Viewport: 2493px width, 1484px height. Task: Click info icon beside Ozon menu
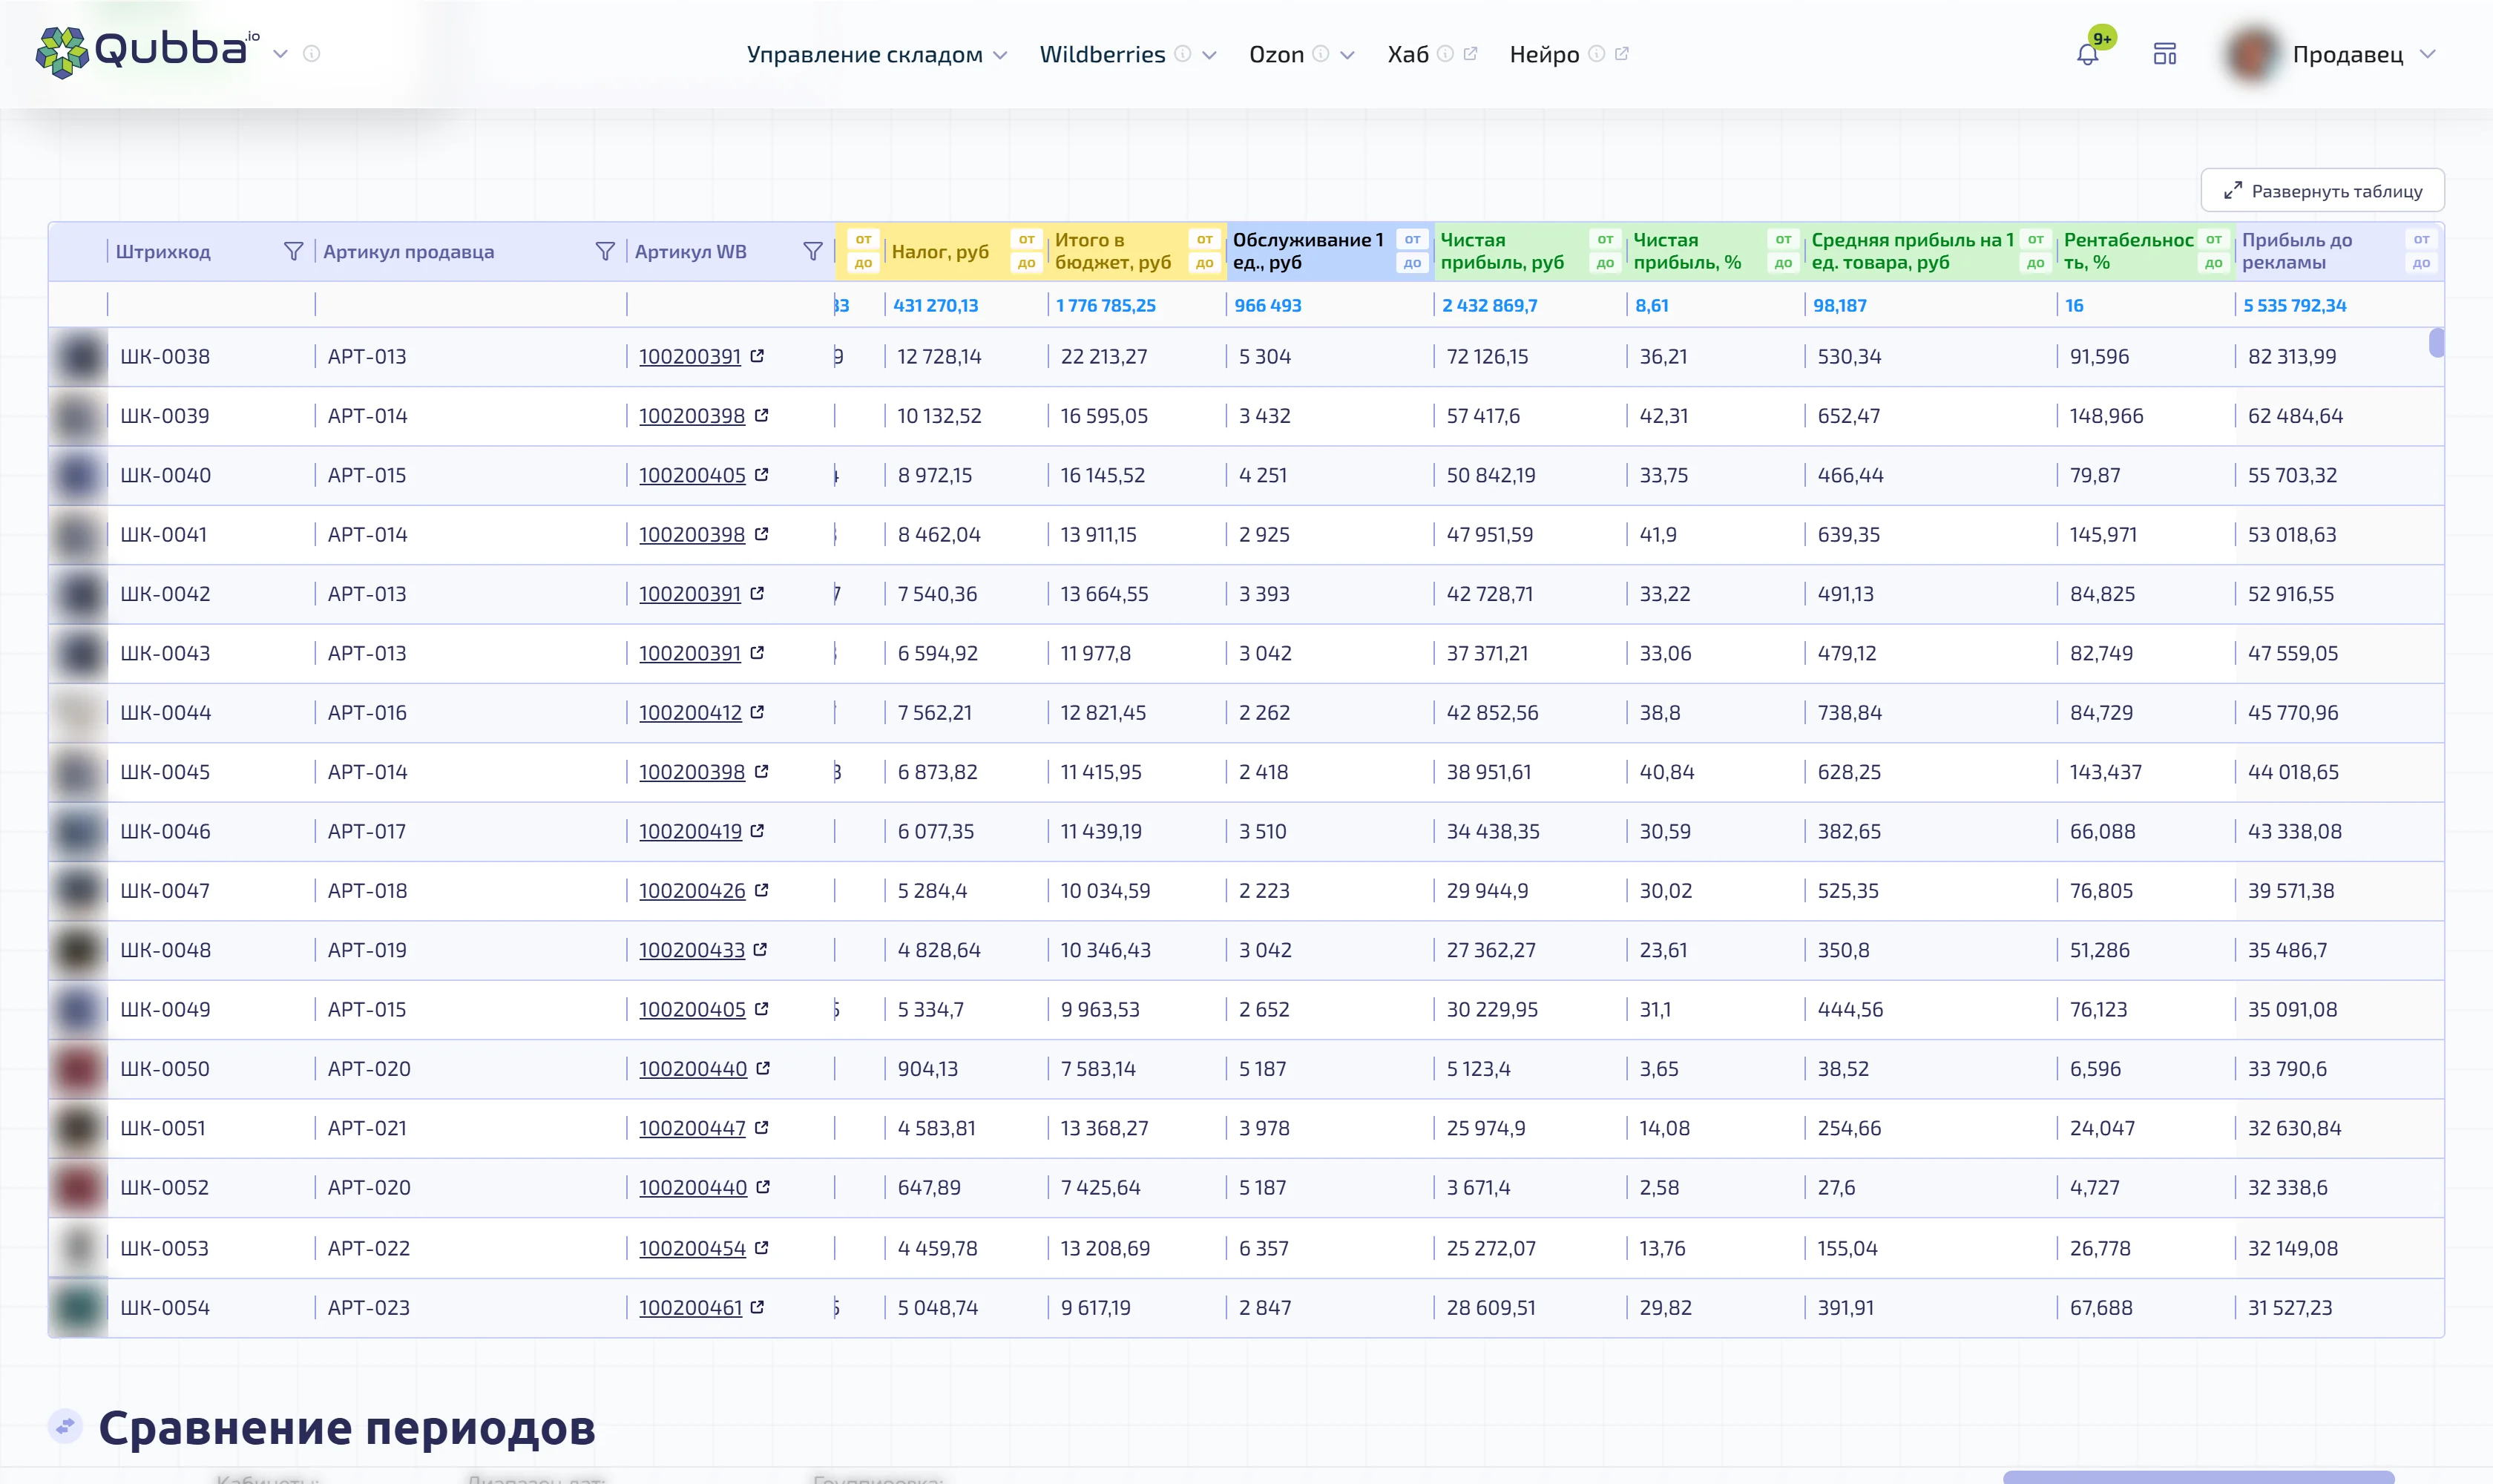pyautogui.click(x=1321, y=53)
